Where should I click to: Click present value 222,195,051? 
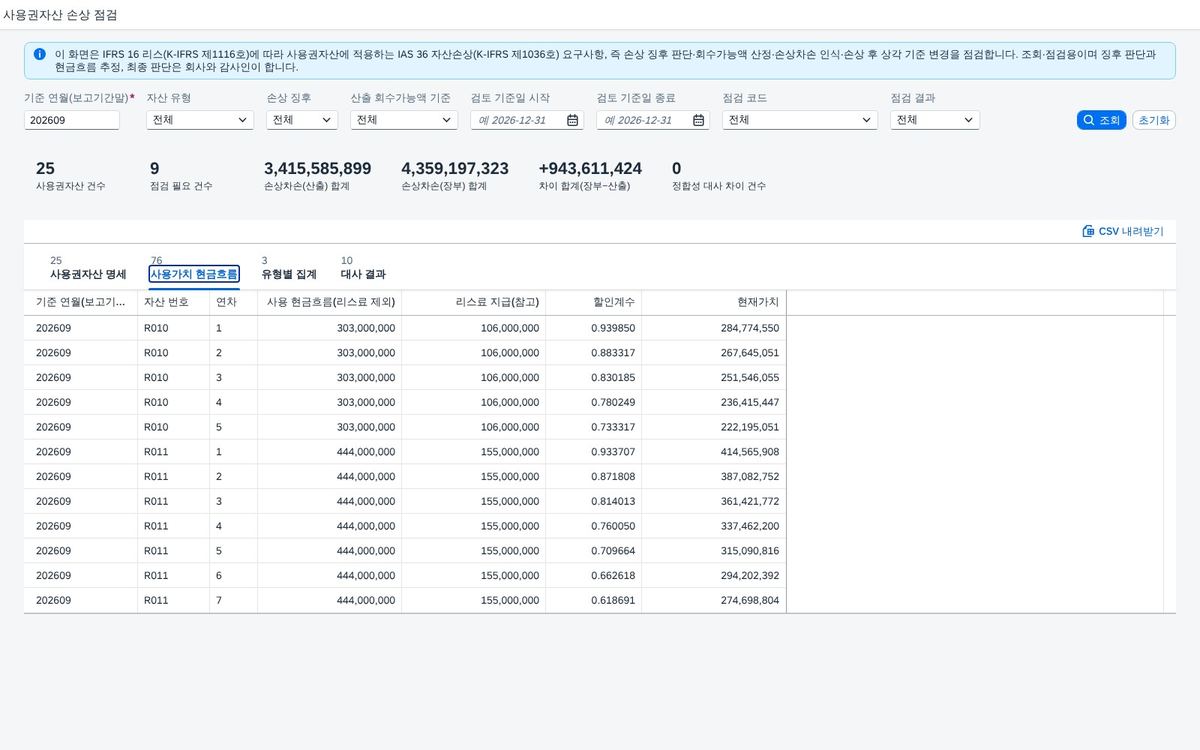coord(750,427)
